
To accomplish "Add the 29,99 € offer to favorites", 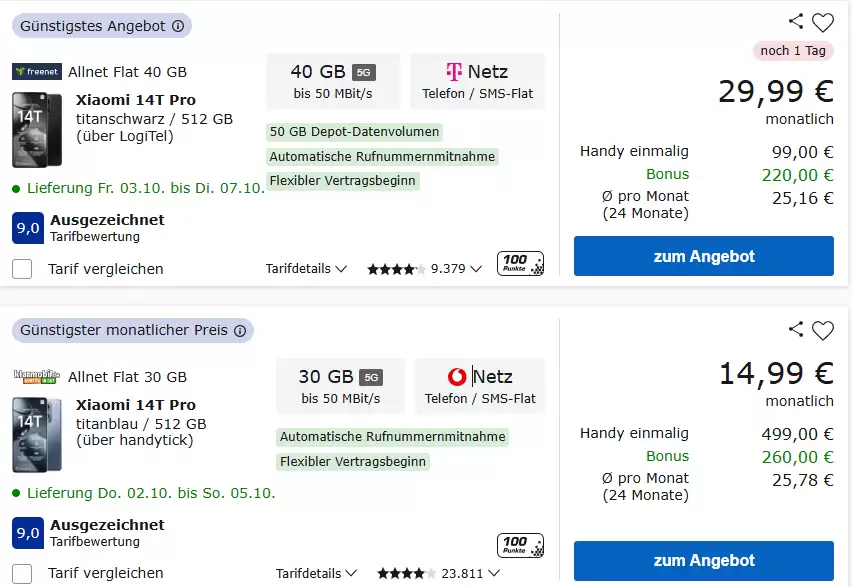I will tap(823, 22).
